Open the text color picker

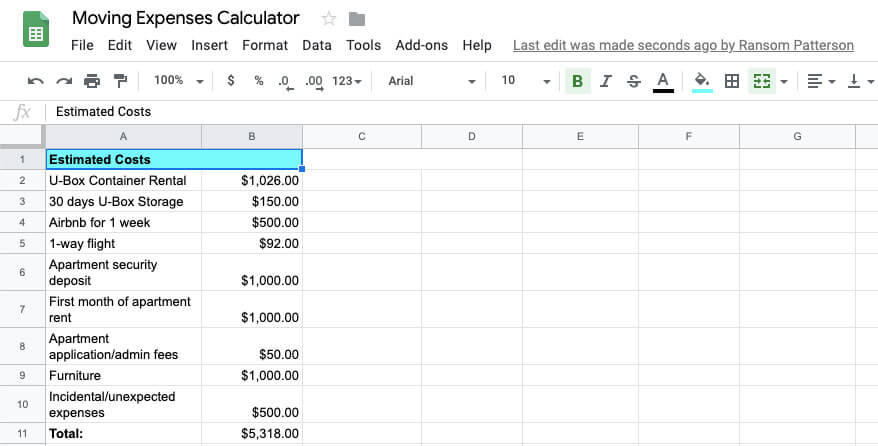663,82
